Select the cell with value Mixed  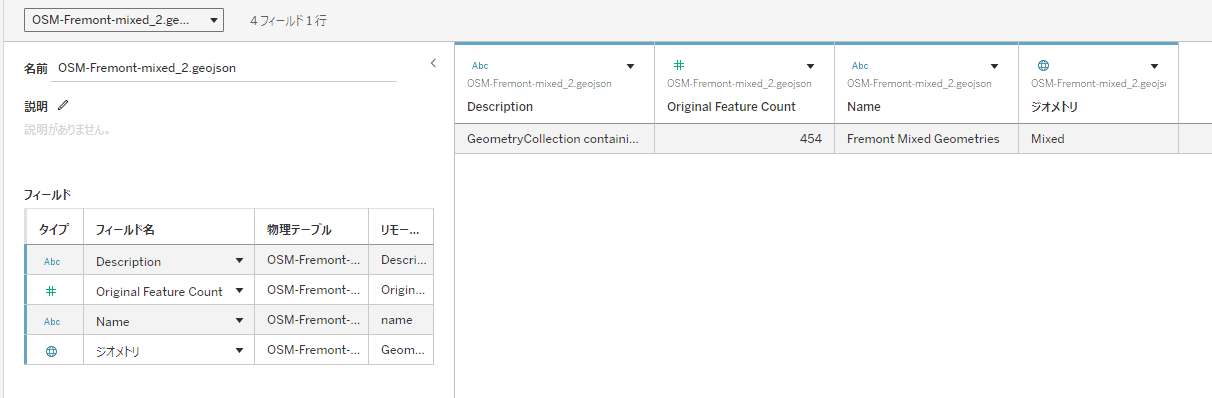[x=1098, y=139]
